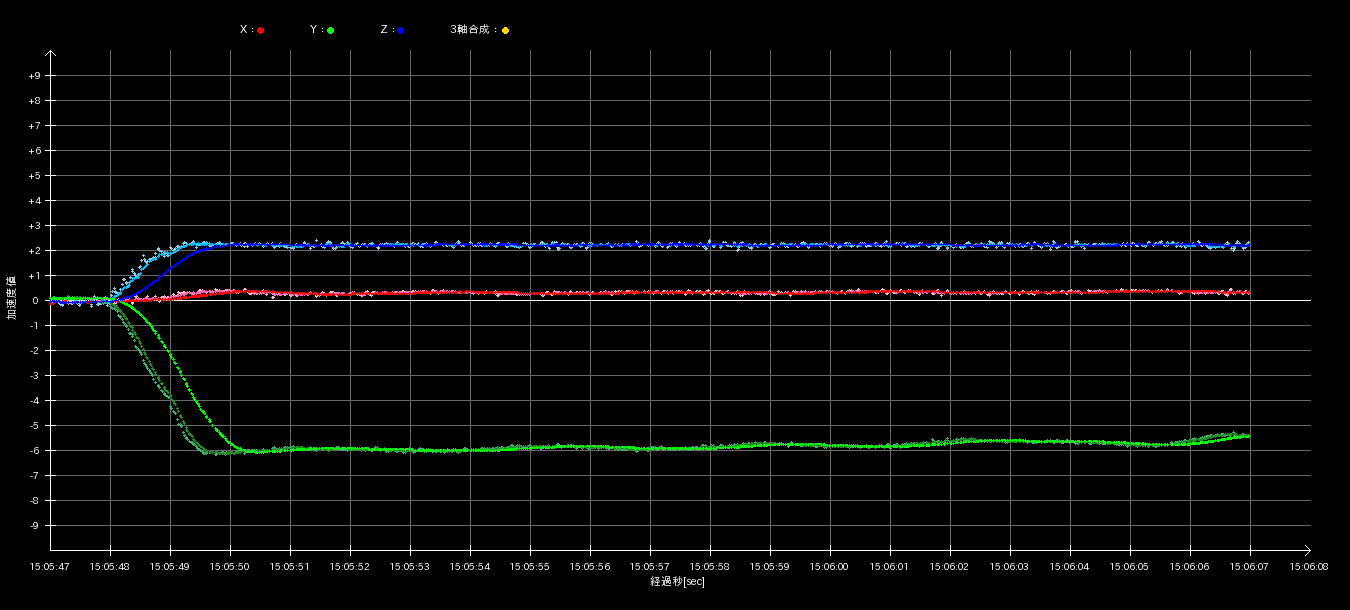Pick the +2 Y-axis tick label

[x=35, y=251]
